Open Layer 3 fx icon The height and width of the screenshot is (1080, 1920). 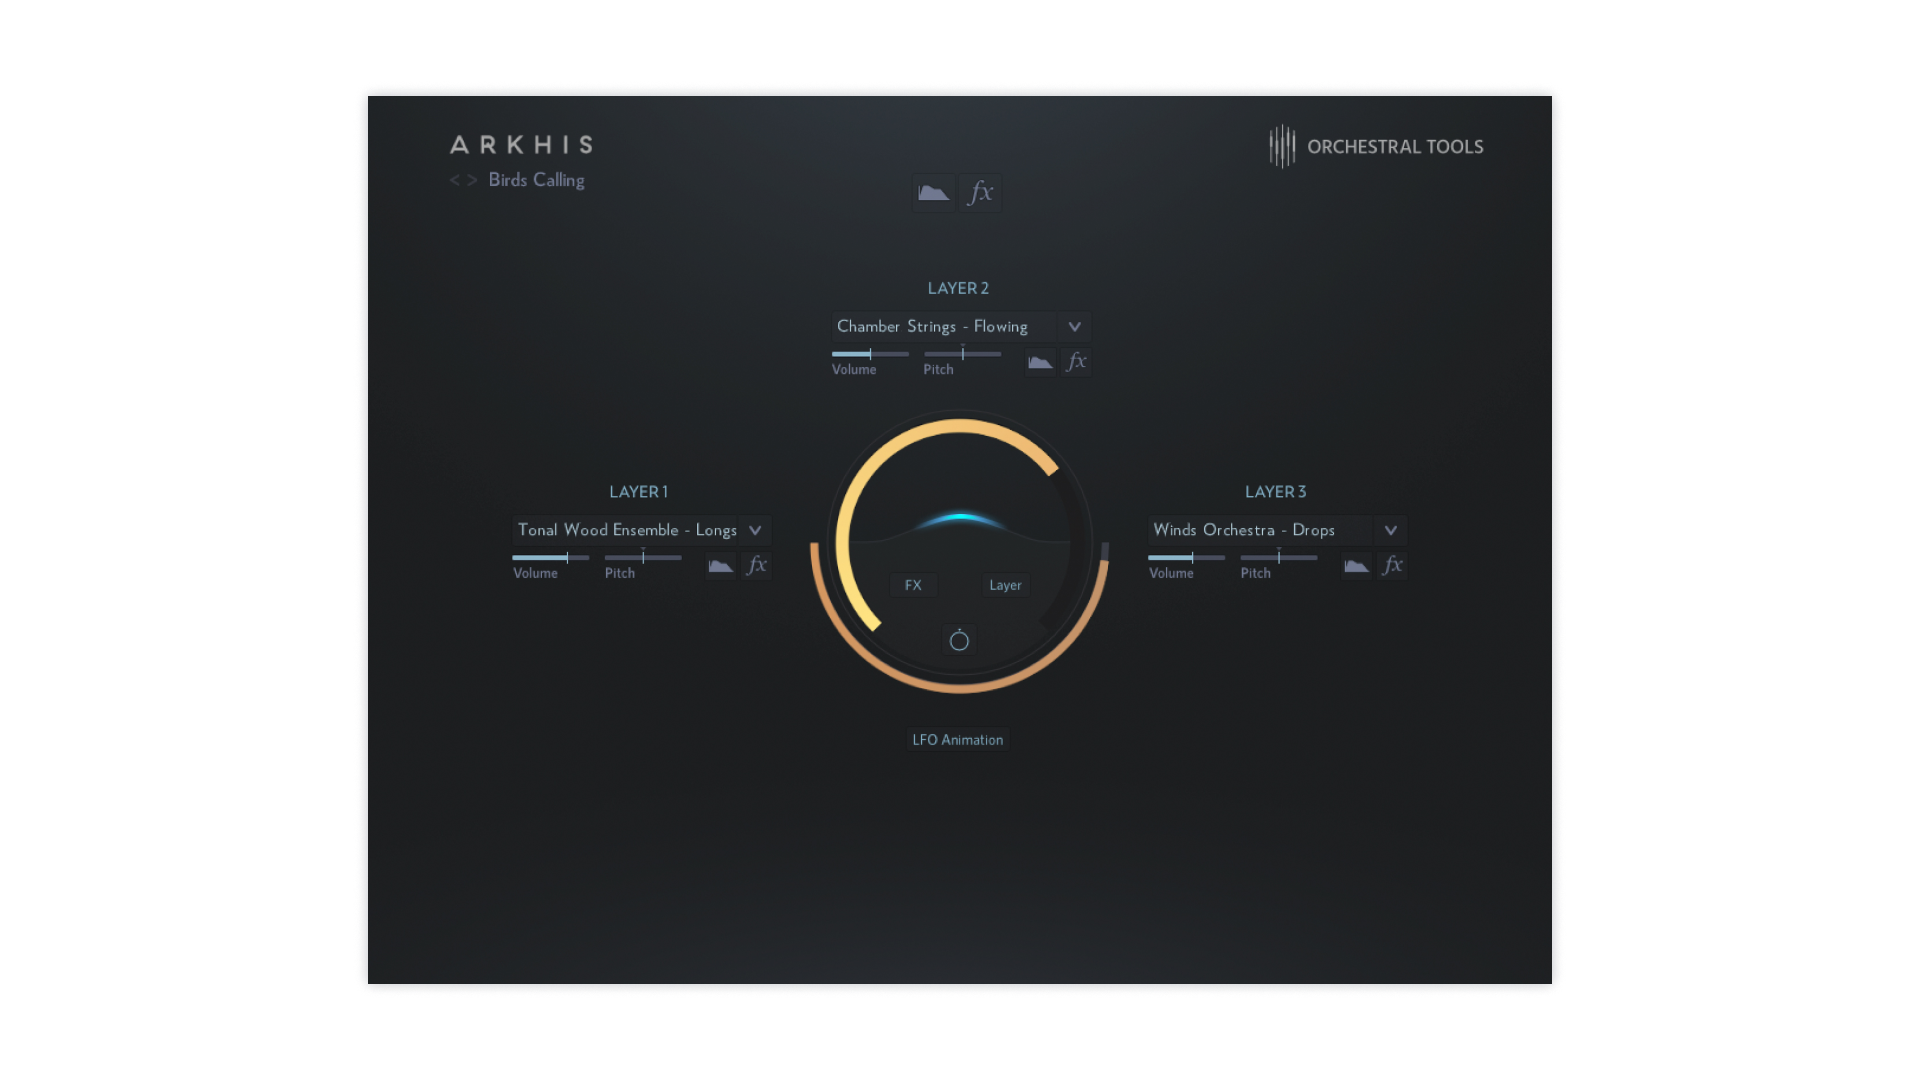1392,566
